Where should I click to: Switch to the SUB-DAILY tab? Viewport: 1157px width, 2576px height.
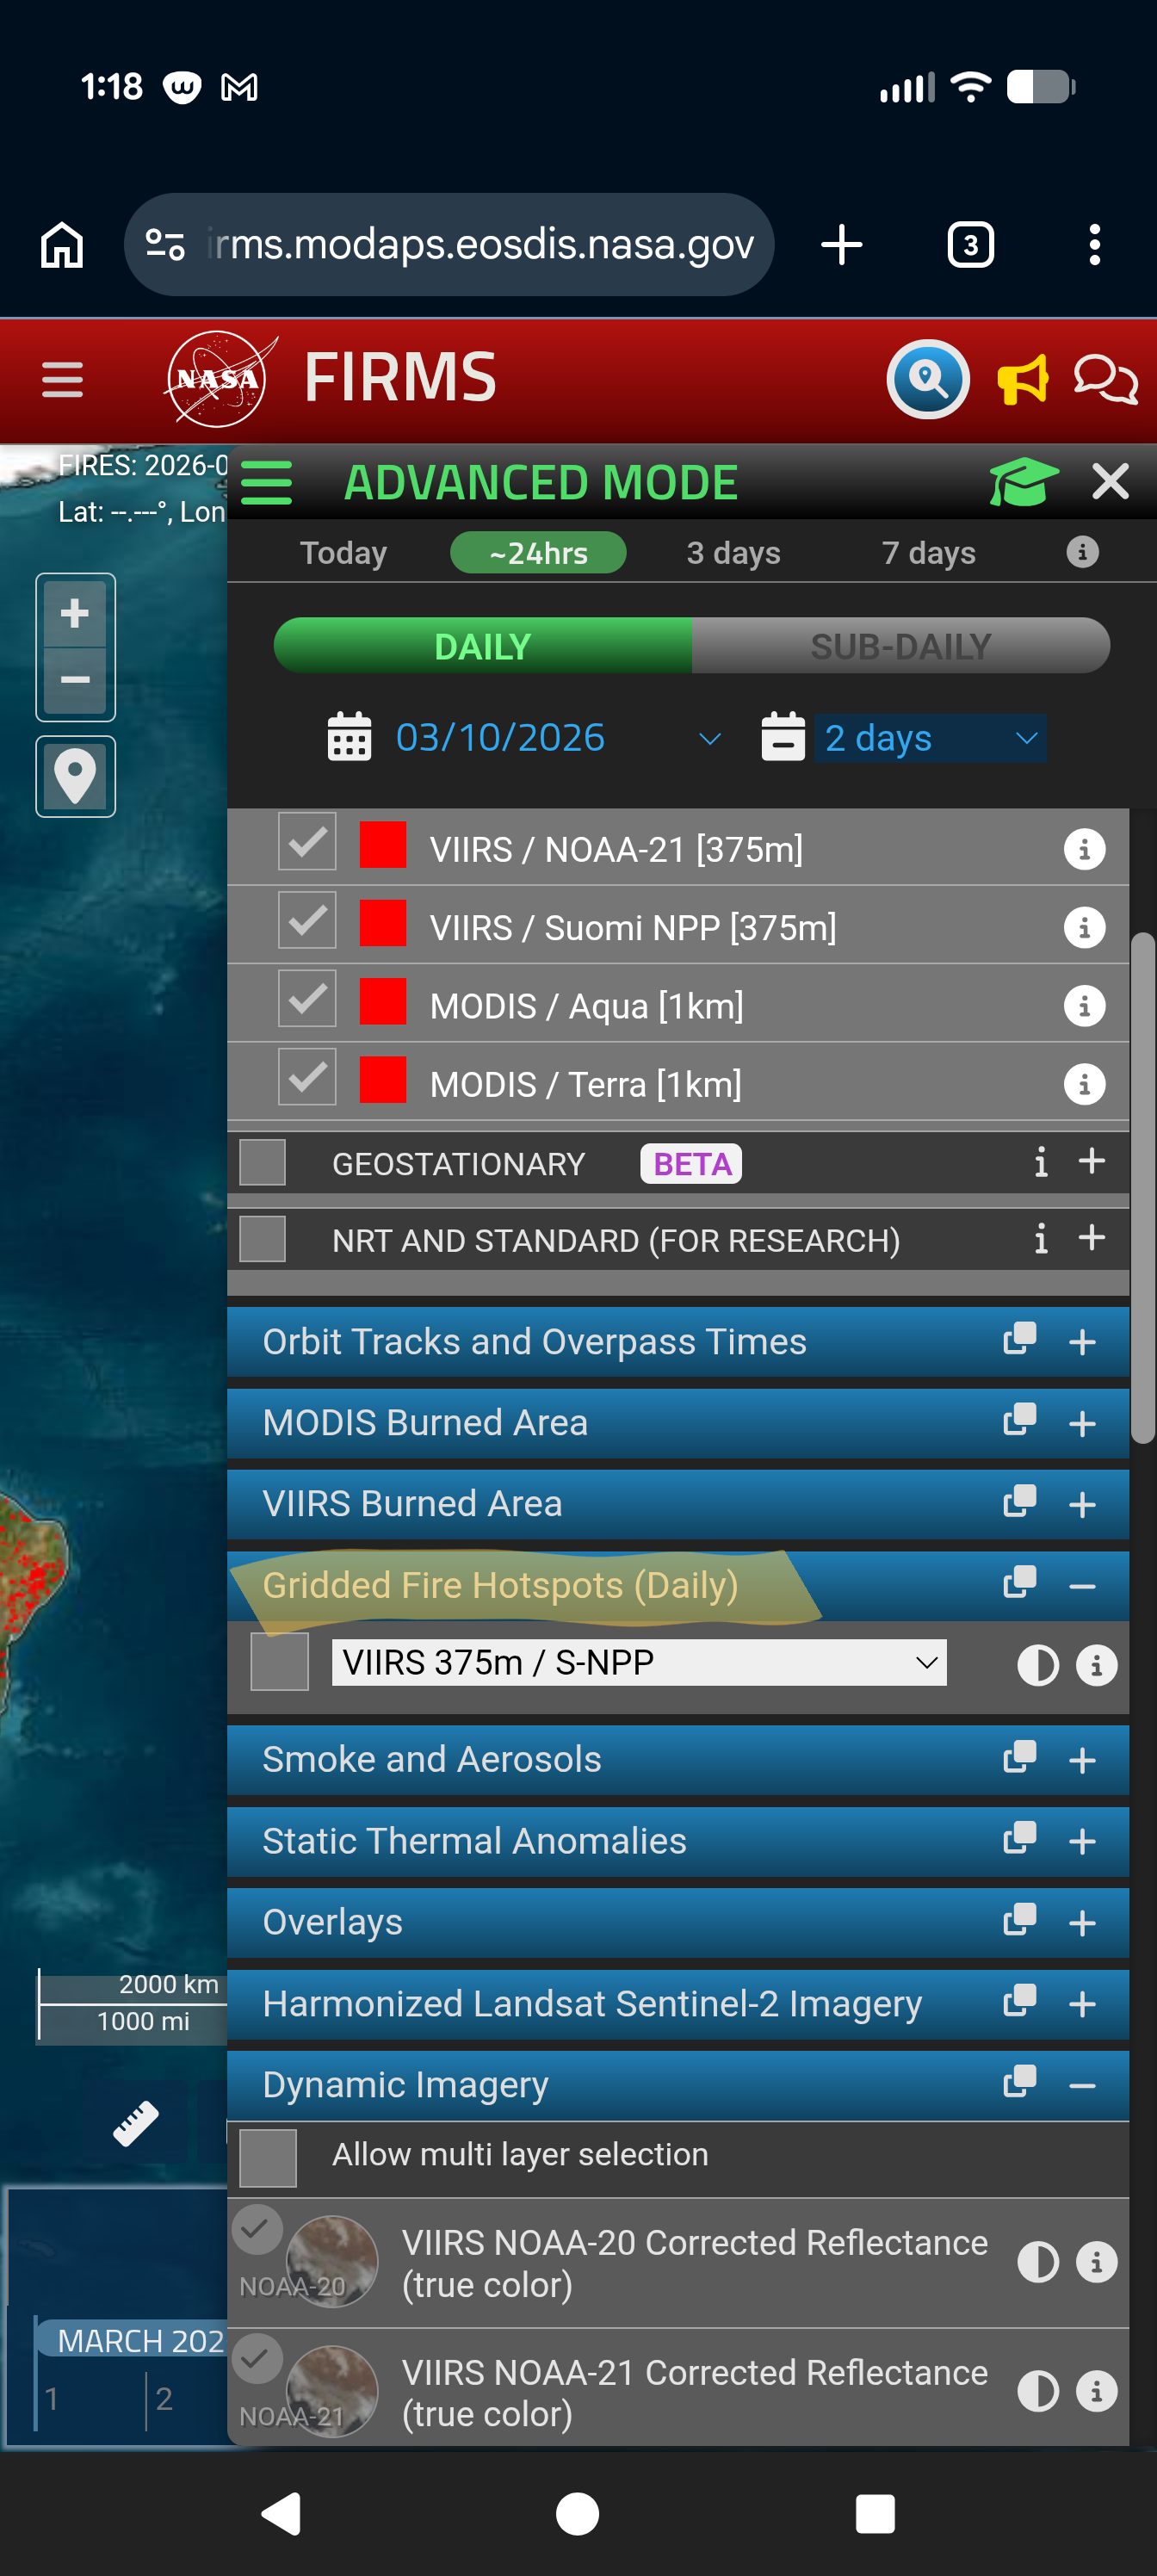coord(901,646)
